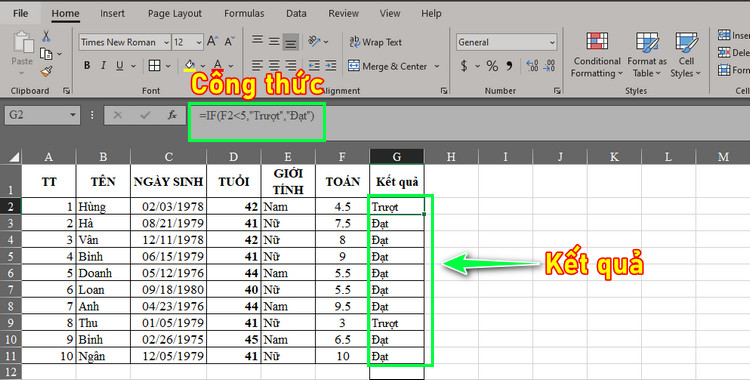This screenshot has height=380, width=750.
Task: Decrease indent icon
Action: click(314, 66)
